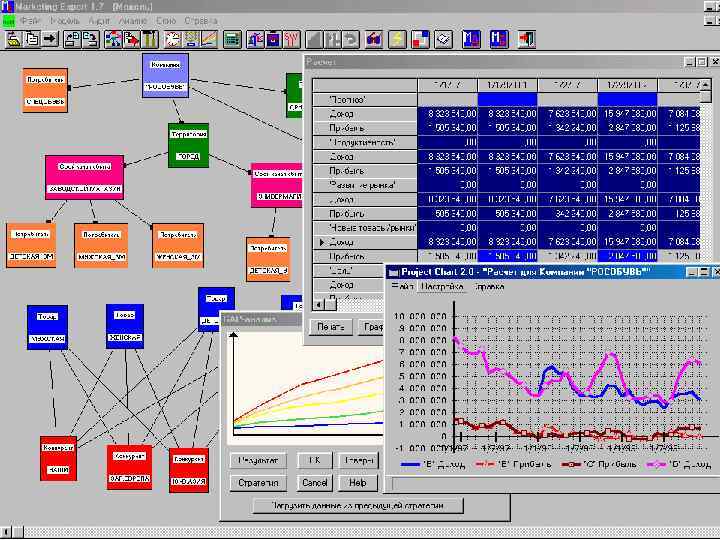Click the orange diagonal line chart icon
The height and width of the screenshot is (540, 720).
209,39
